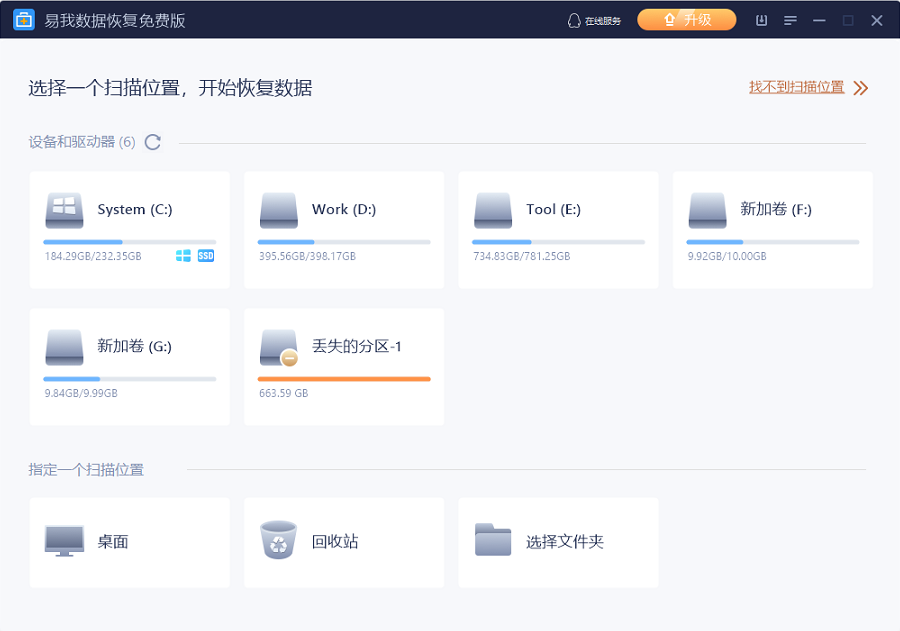
Task: Open the 丢失的分区-1 lost partition
Action: pos(344,367)
